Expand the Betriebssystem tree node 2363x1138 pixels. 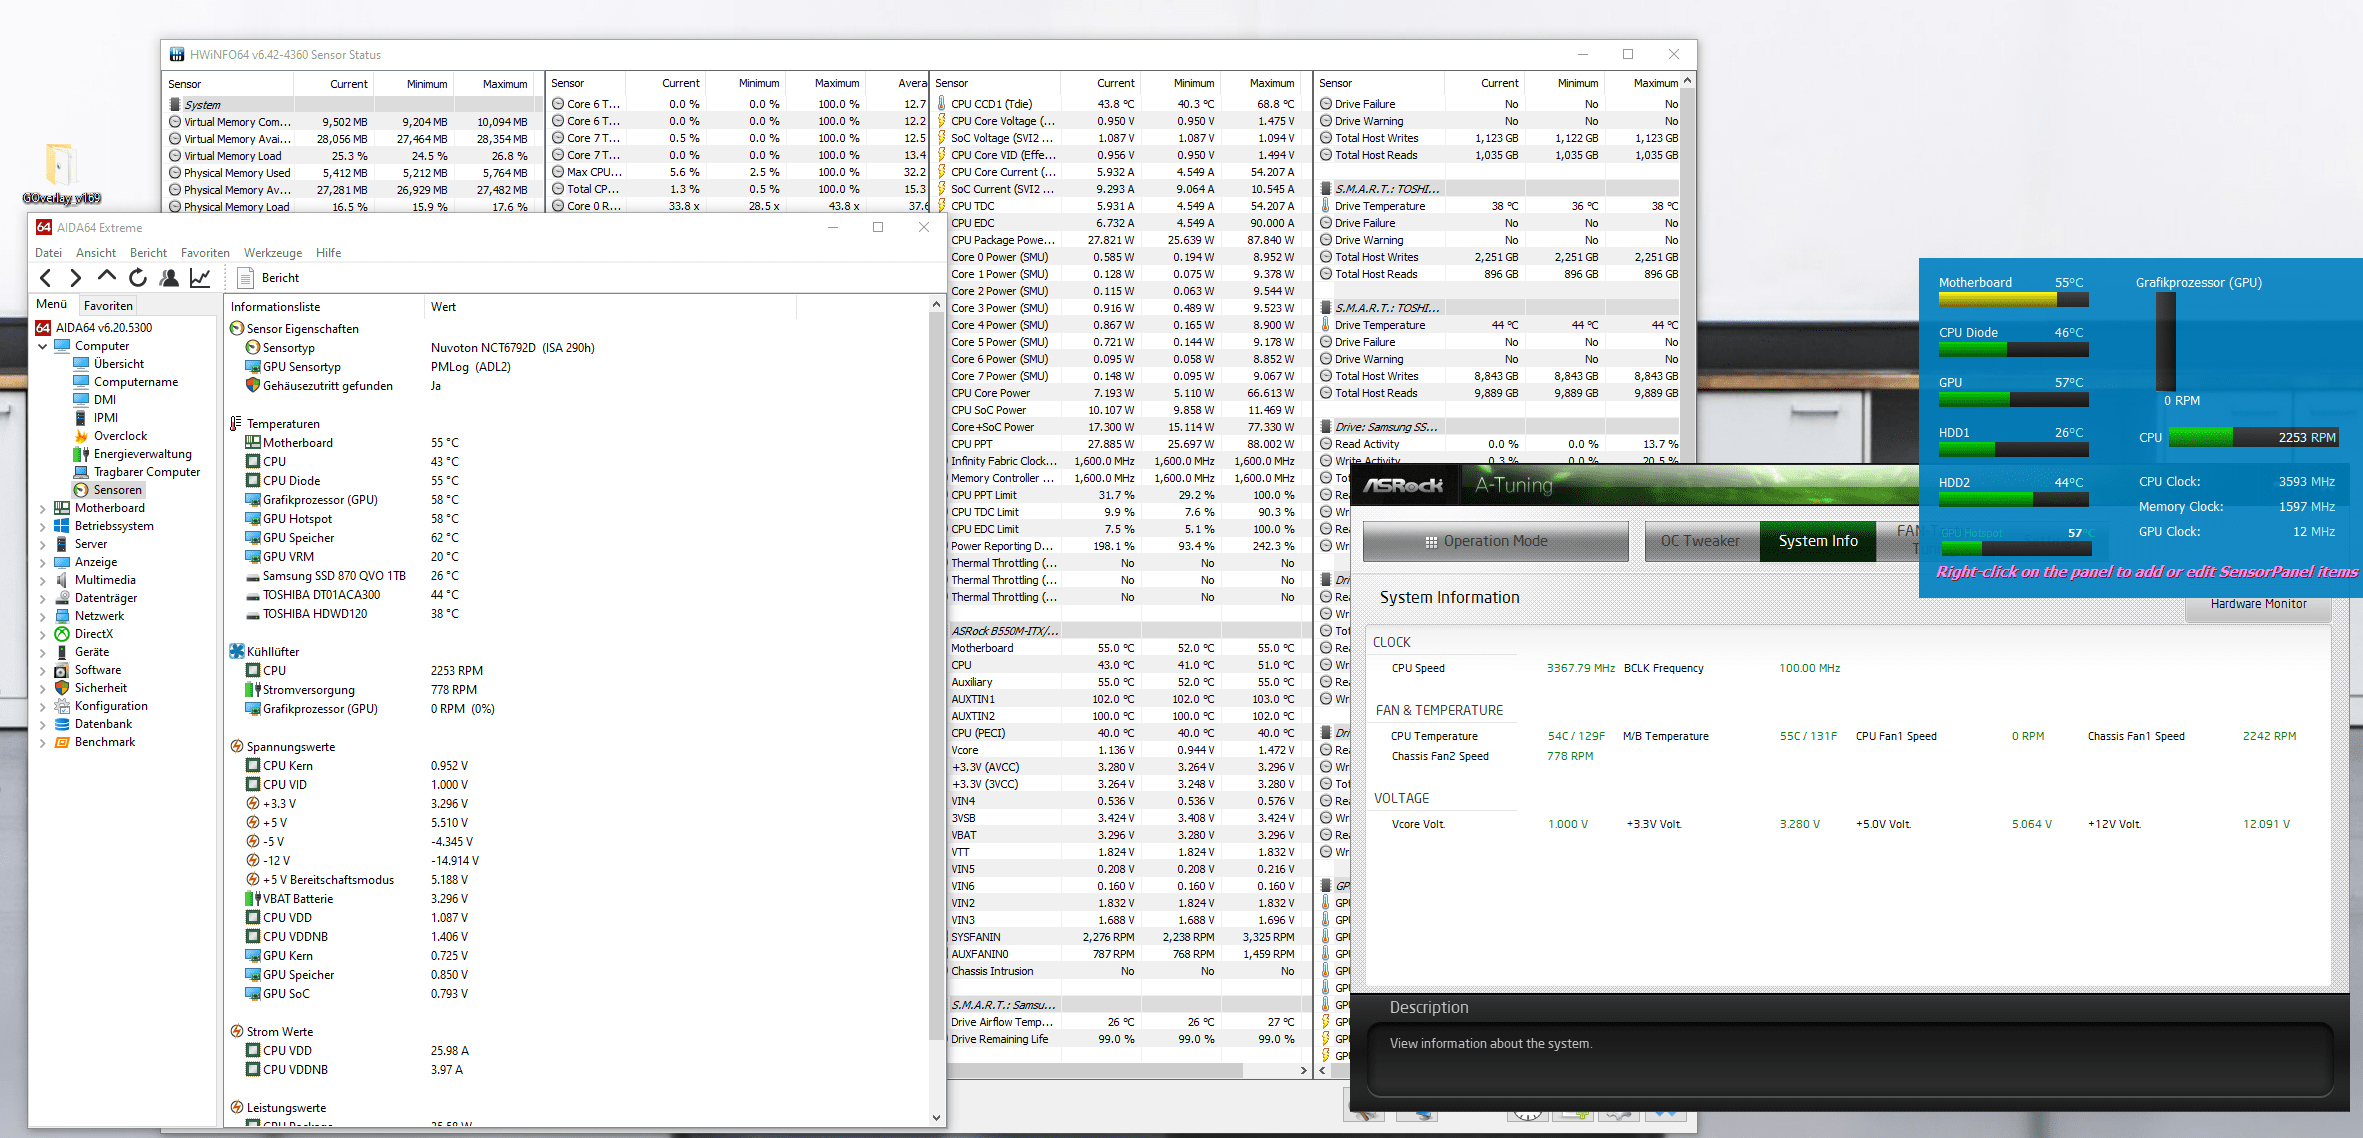(x=43, y=526)
